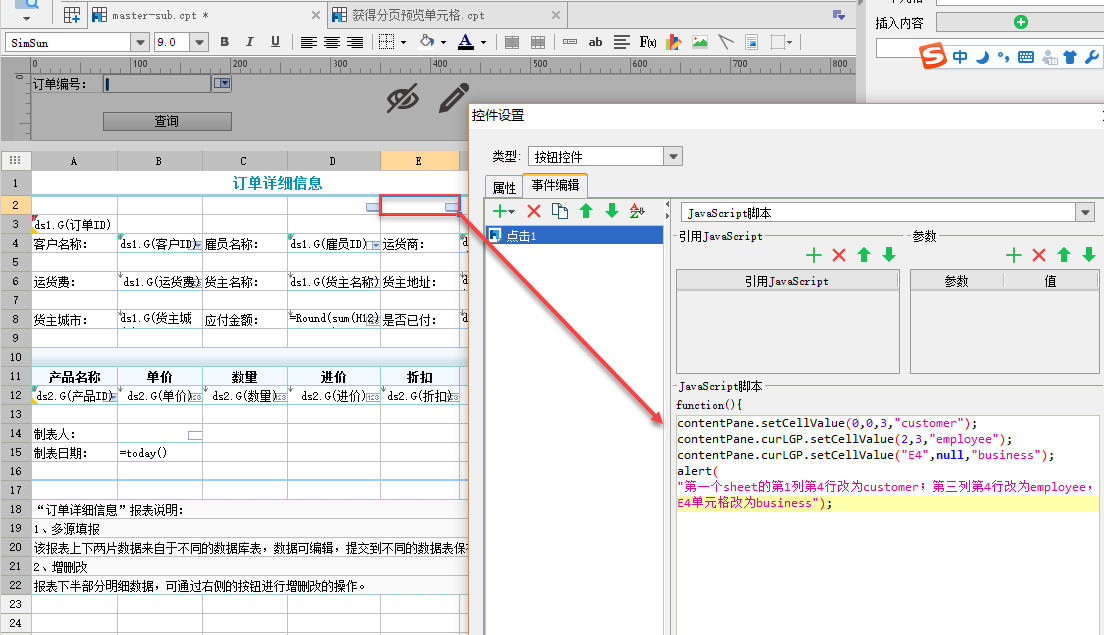Toggle bold formatting in the toolbar

click(225, 42)
